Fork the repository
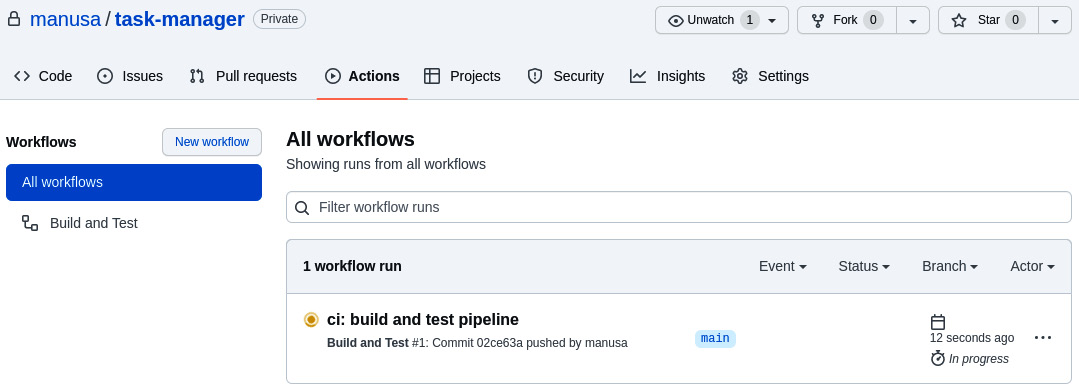Screen dimensions: 1079x389 coord(847,21)
